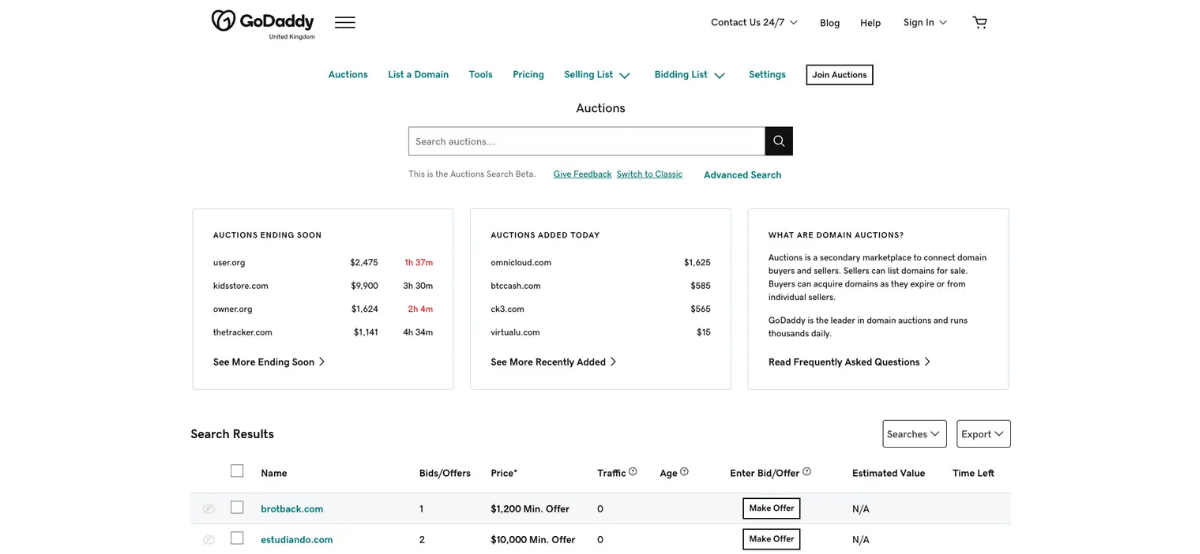1200x554 pixels.
Task: Check the select-all checkbox in table header
Action: tap(237, 471)
